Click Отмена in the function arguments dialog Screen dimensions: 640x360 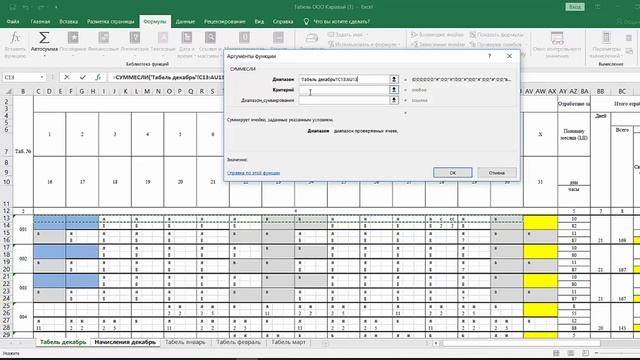point(497,173)
